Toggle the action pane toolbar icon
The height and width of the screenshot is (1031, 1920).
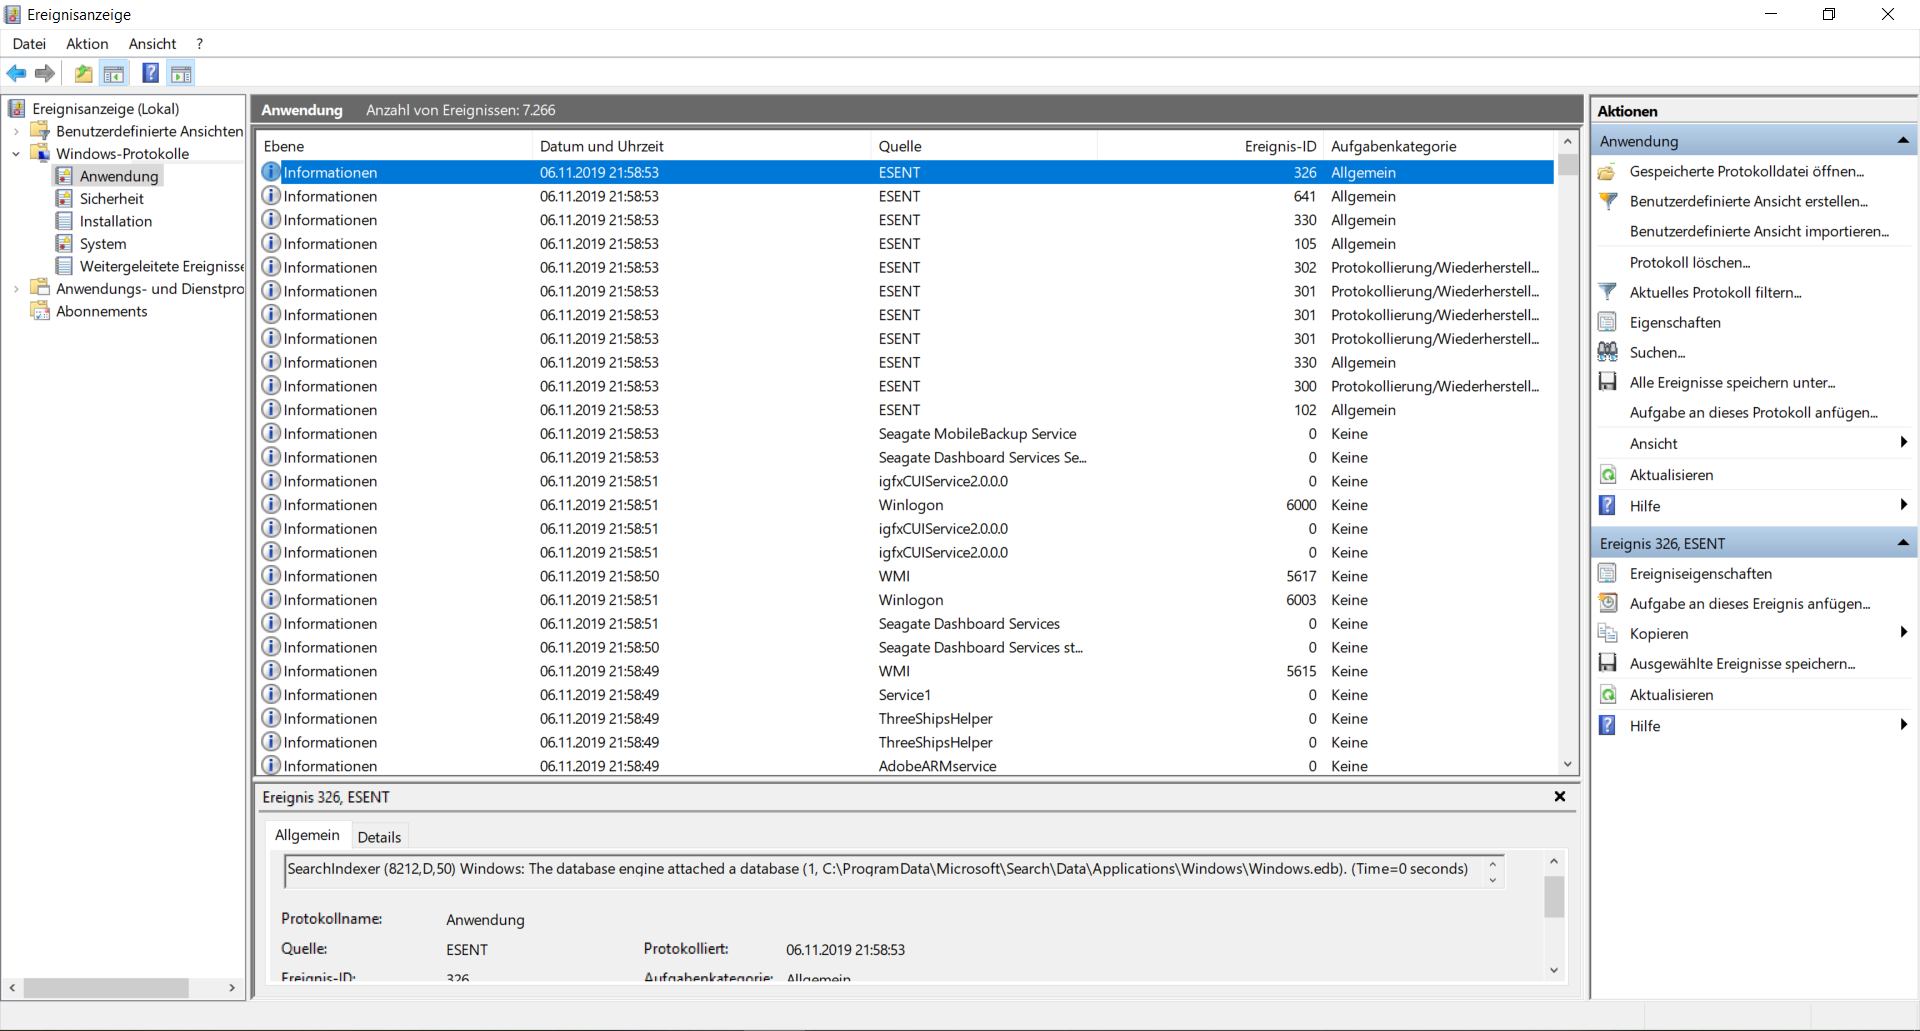pos(181,73)
